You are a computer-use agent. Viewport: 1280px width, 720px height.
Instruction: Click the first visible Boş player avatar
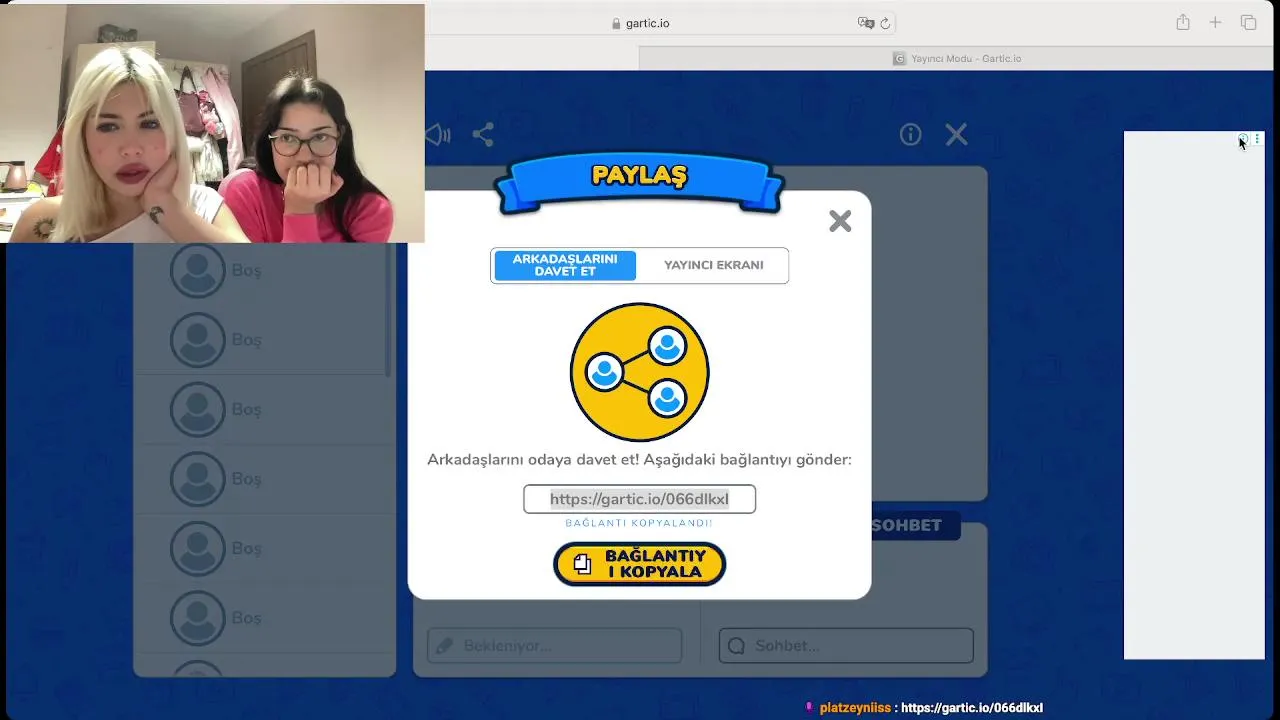click(x=197, y=270)
